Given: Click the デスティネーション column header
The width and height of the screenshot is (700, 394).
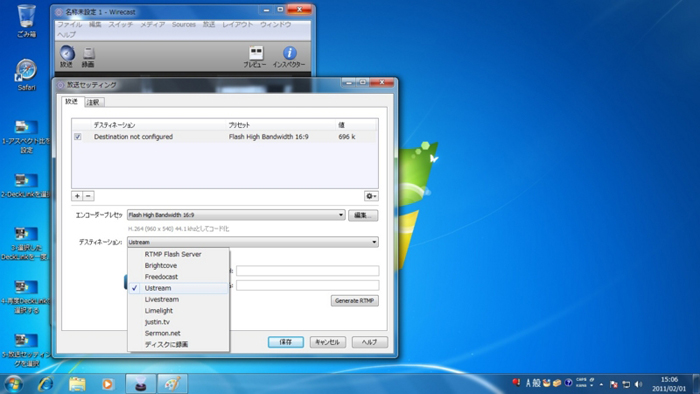Looking at the screenshot, I should (158, 125).
